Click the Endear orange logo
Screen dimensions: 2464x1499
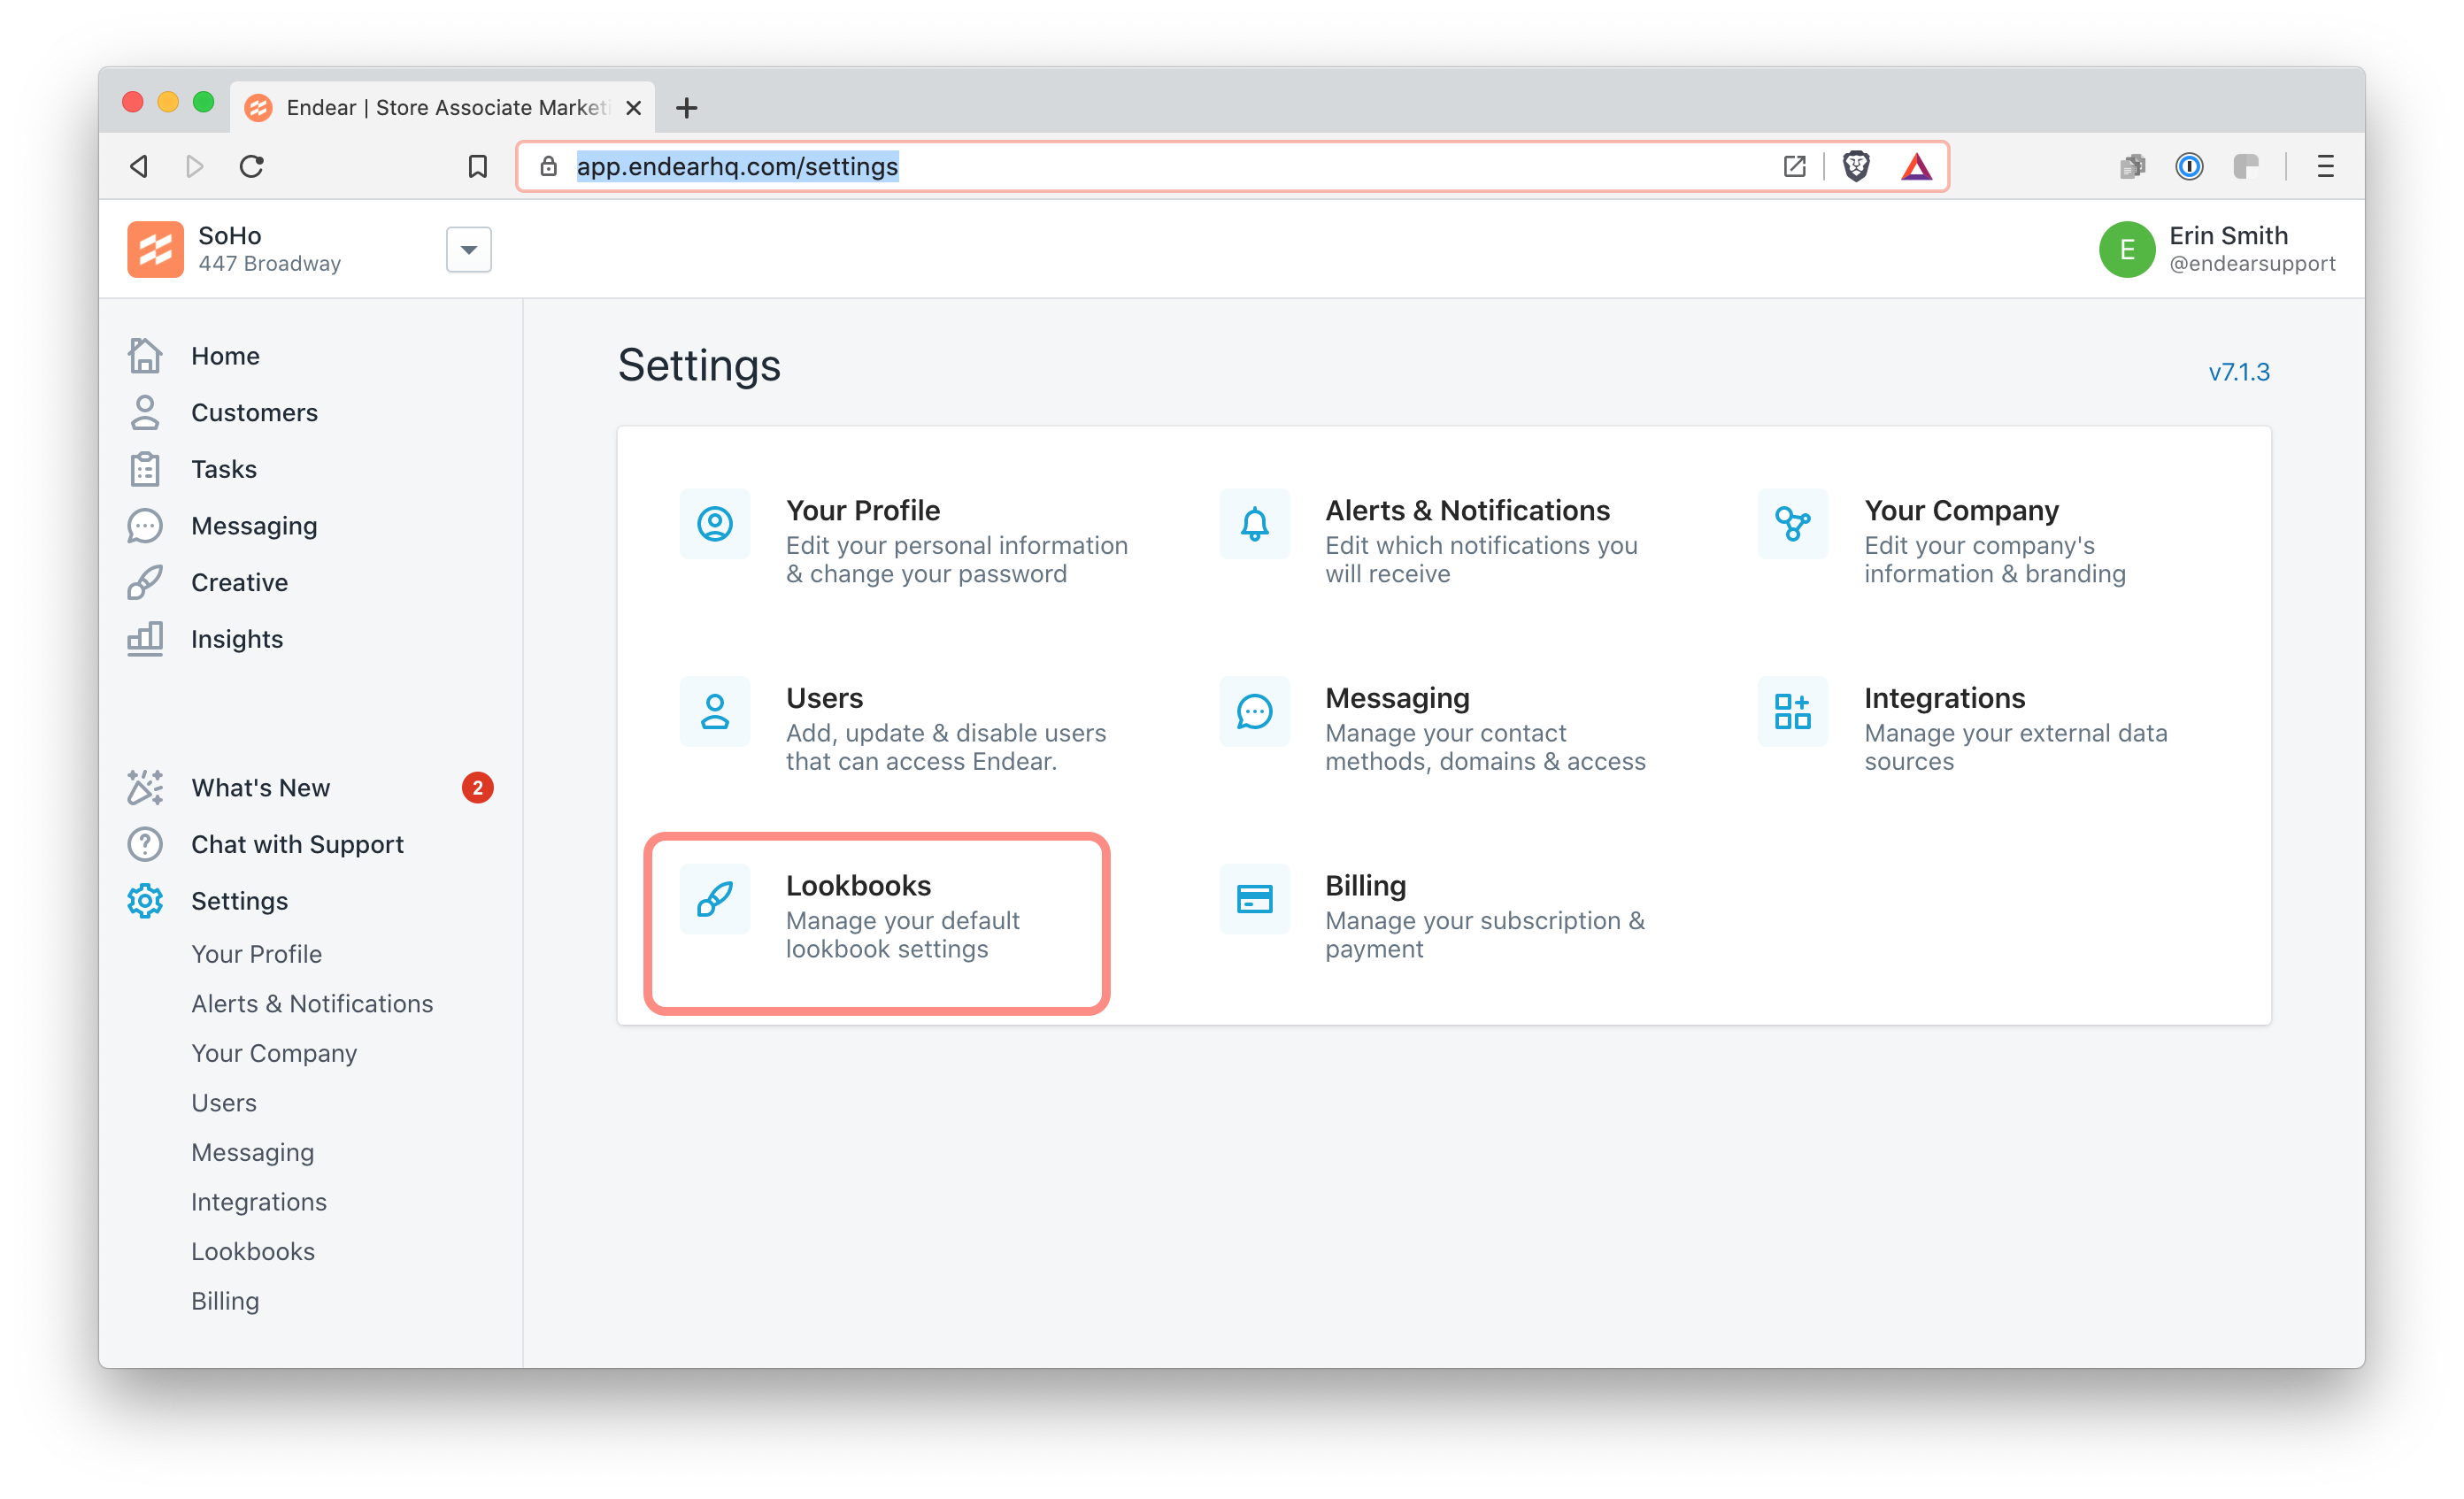155,249
